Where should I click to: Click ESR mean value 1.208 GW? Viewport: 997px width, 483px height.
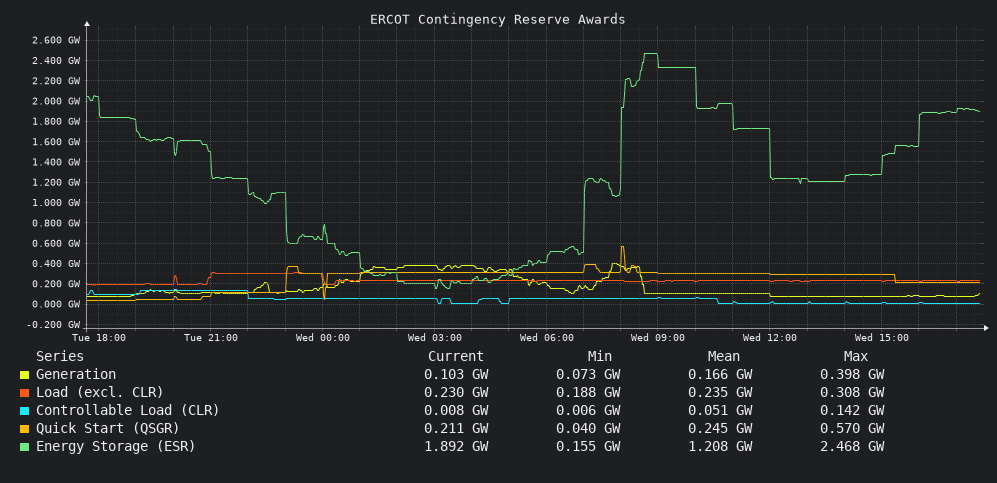click(x=720, y=446)
